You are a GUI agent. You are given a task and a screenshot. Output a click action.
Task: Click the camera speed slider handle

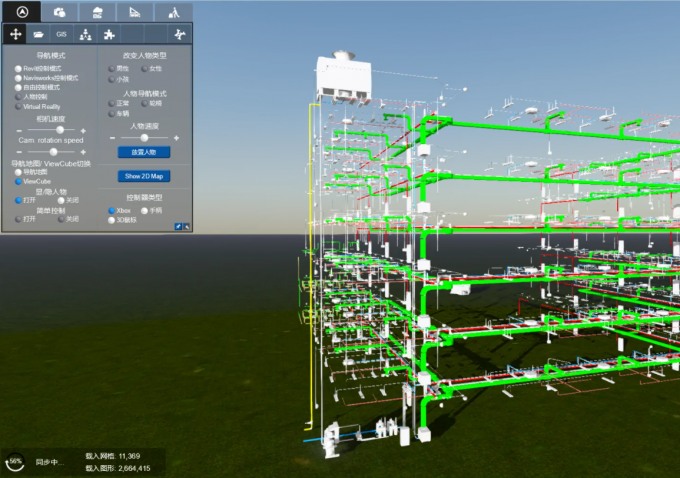coord(60,130)
